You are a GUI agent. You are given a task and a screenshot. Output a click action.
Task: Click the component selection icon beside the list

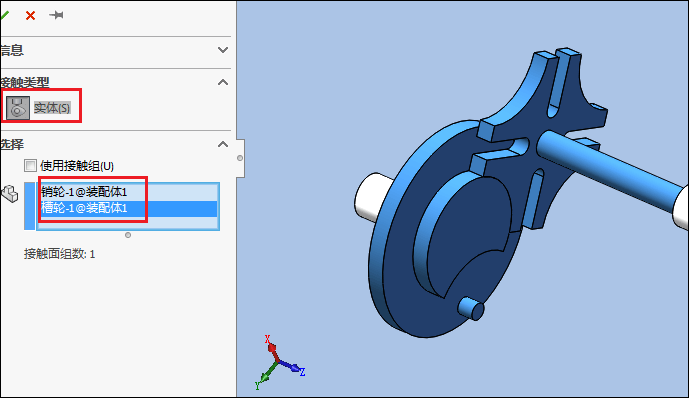10,193
